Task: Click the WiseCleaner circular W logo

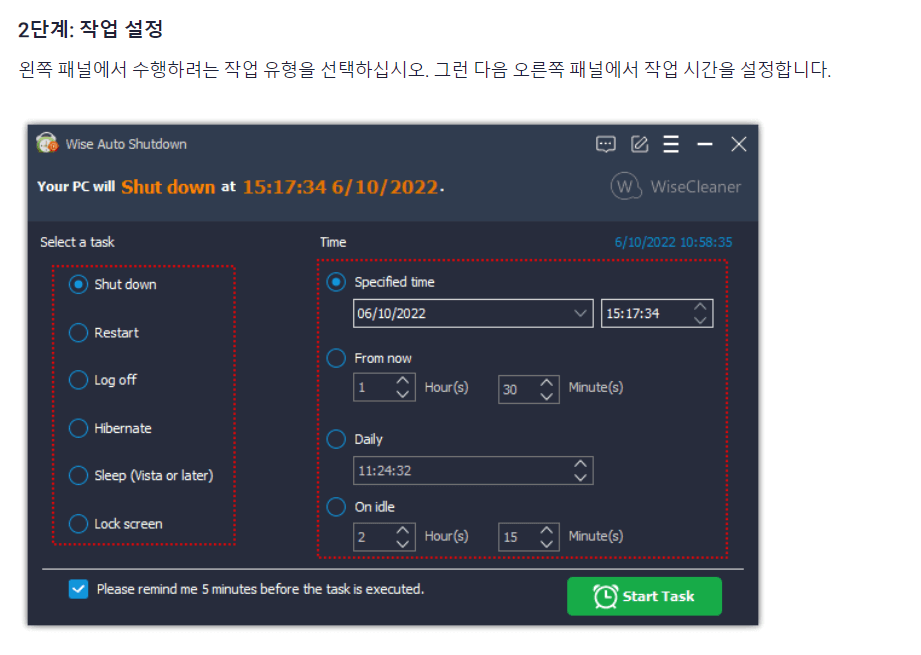Action: (625, 186)
